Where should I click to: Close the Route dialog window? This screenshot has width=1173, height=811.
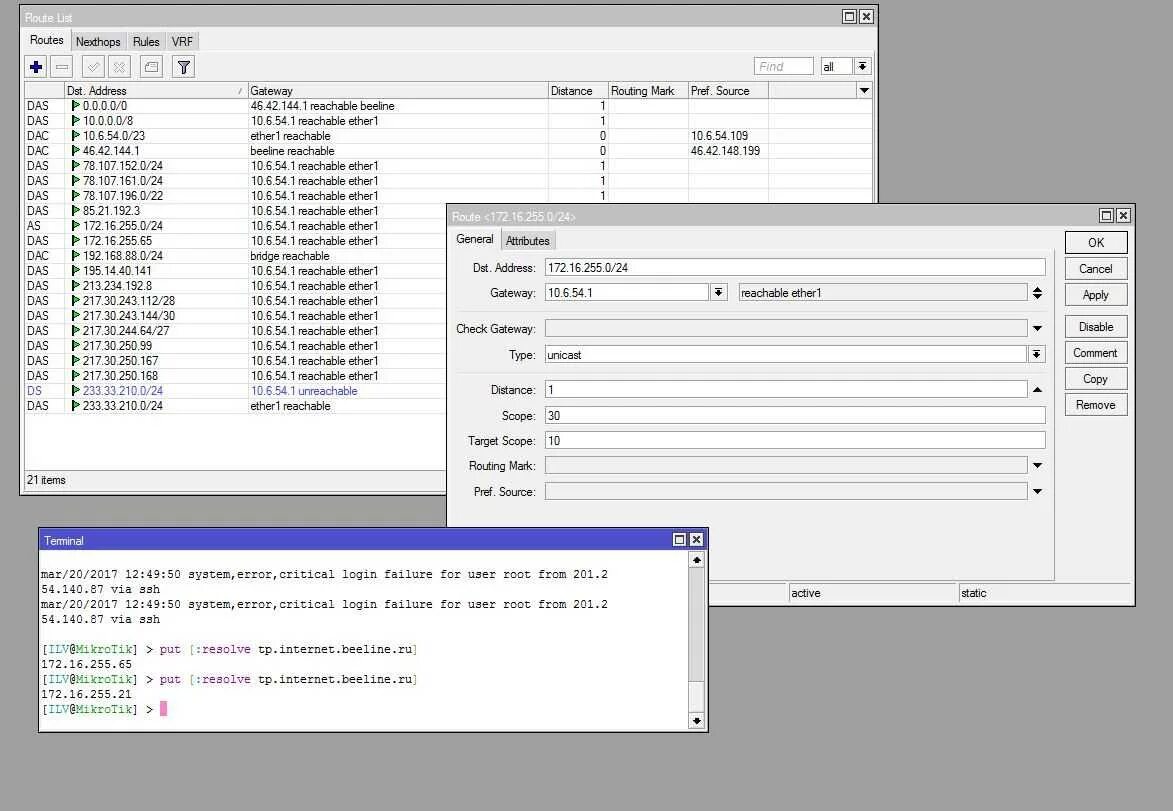1123,215
